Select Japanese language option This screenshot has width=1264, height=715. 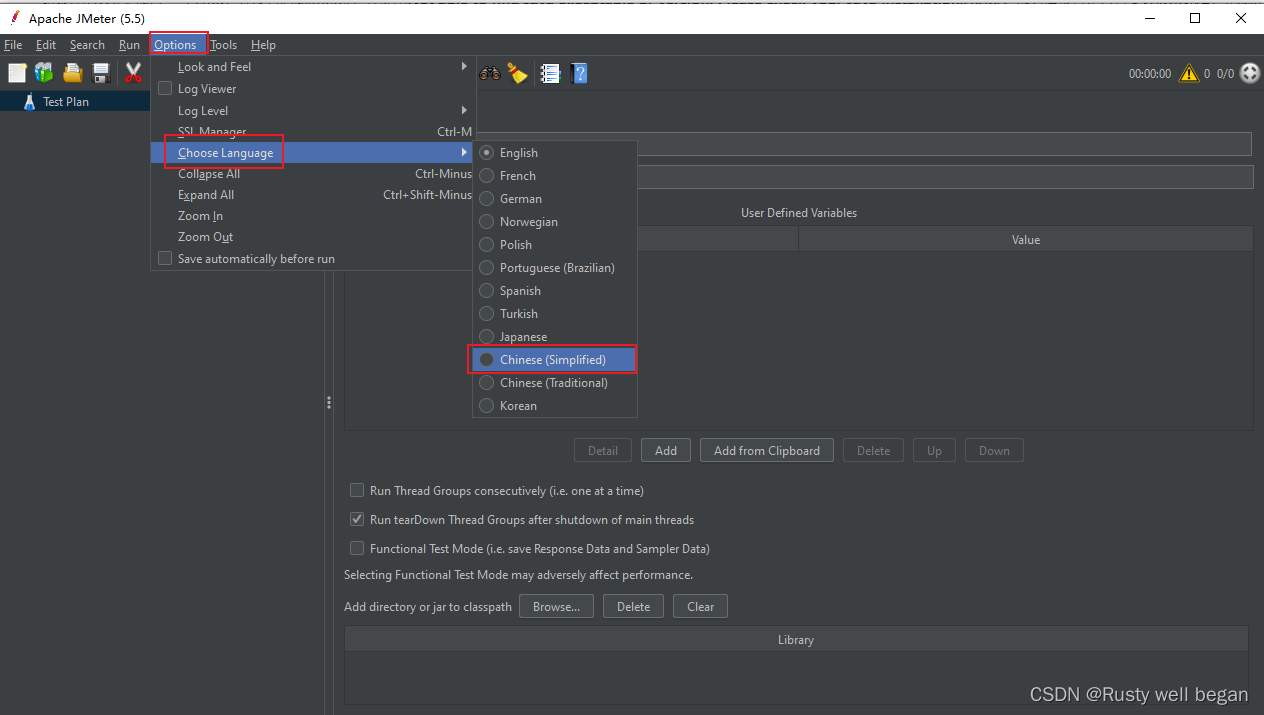[555, 337]
